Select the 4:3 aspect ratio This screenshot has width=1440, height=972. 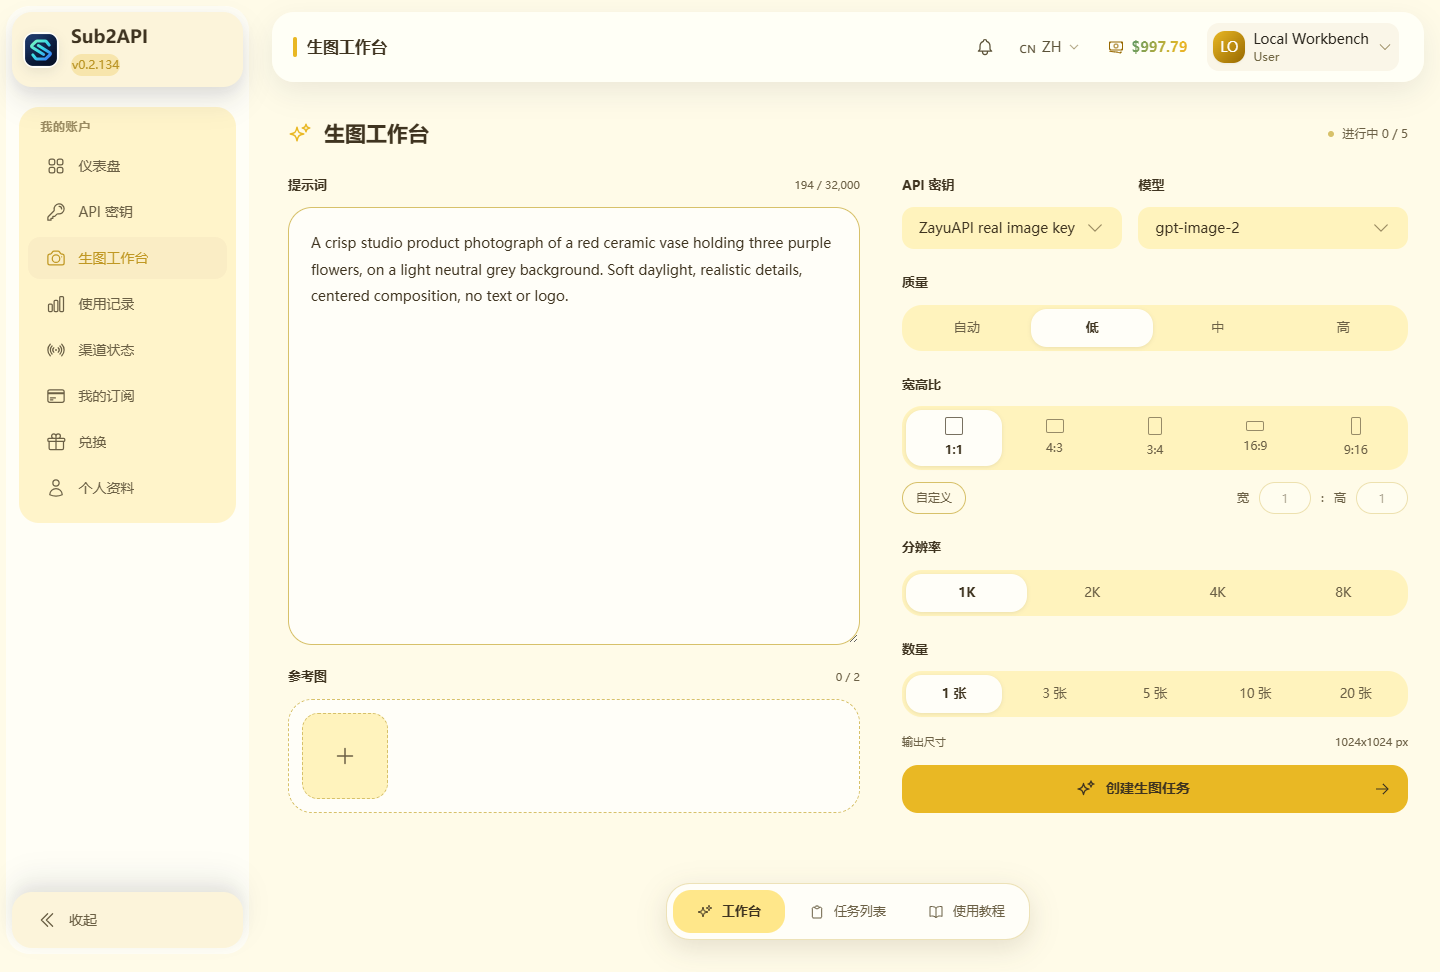(x=1054, y=438)
